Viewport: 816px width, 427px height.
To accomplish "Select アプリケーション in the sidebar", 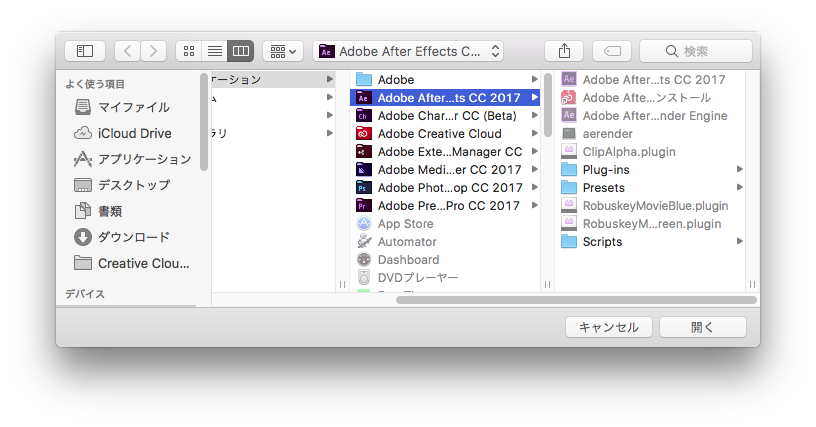I will (133, 159).
